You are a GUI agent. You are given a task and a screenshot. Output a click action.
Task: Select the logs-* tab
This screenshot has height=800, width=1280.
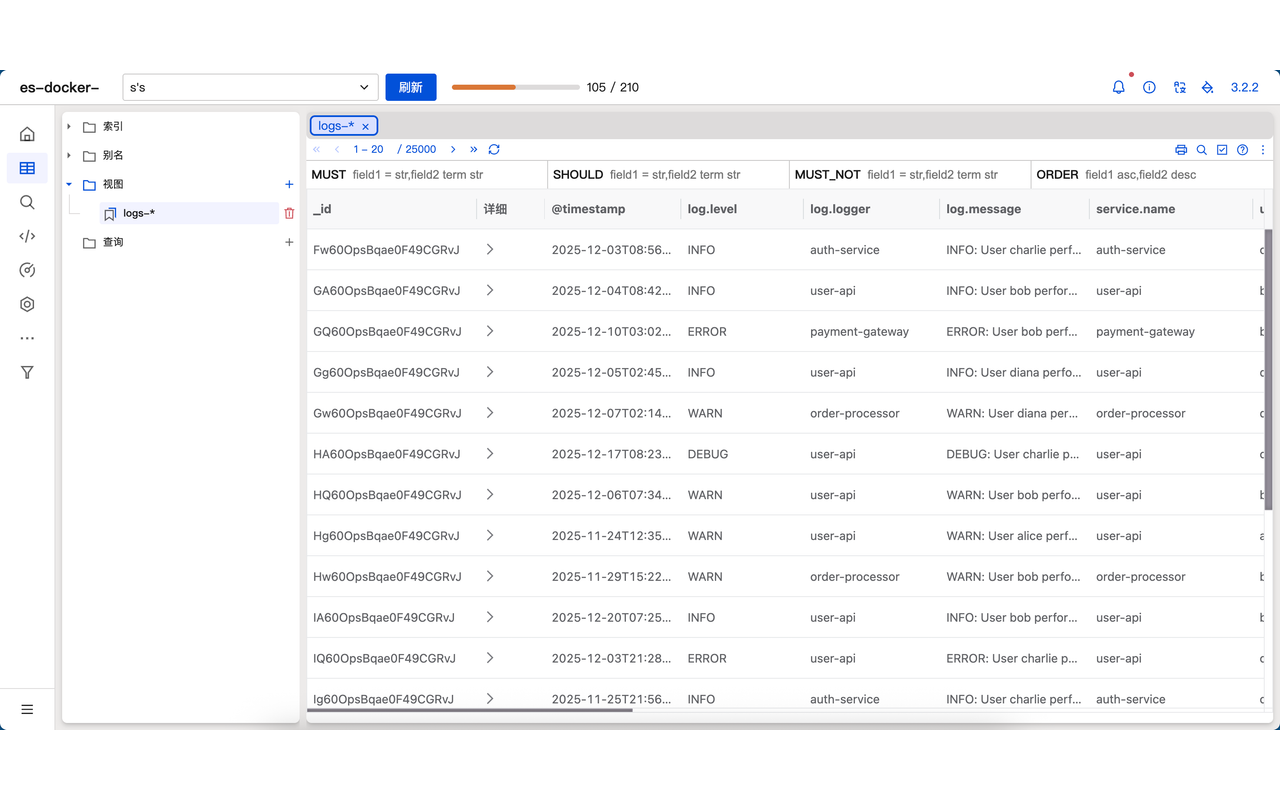tap(337, 125)
